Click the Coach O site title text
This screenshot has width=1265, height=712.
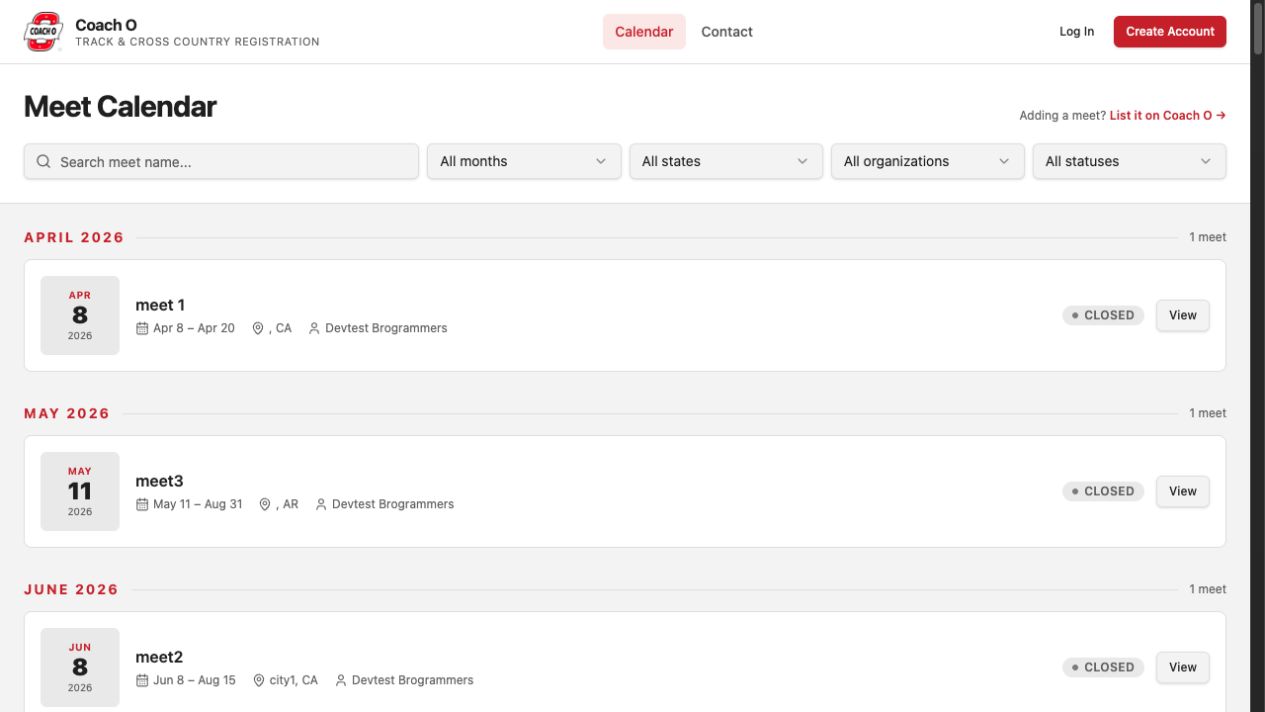(x=106, y=25)
